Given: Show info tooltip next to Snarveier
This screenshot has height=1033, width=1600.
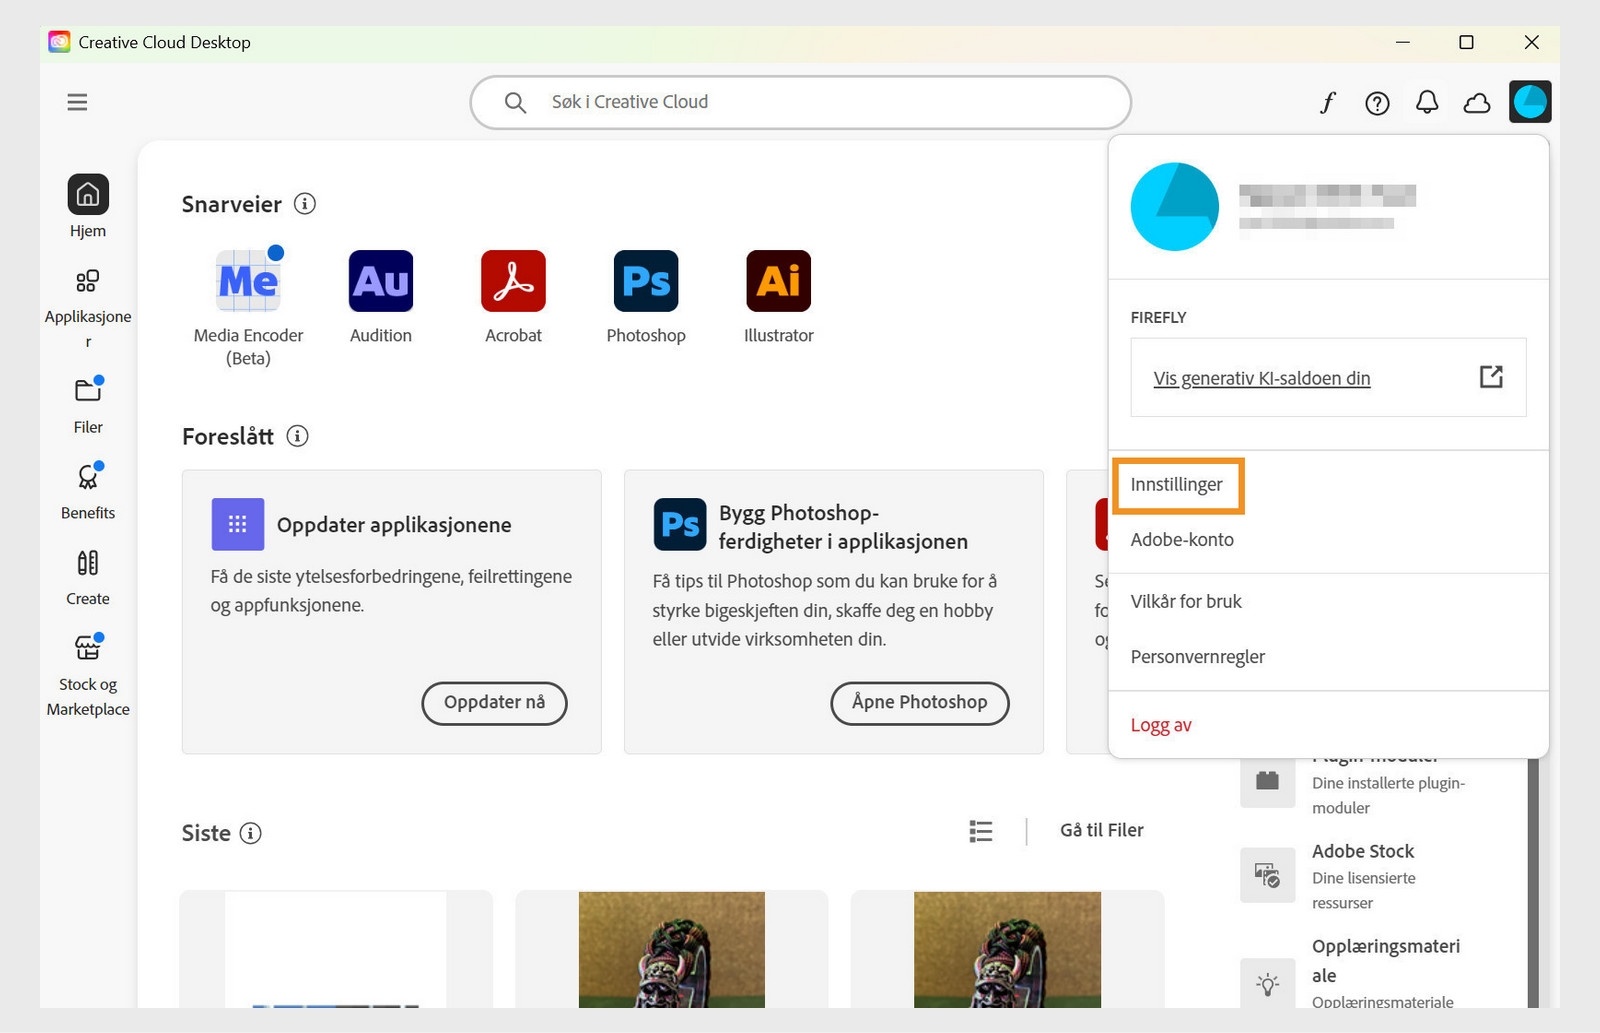Looking at the screenshot, I should (305, 203).
